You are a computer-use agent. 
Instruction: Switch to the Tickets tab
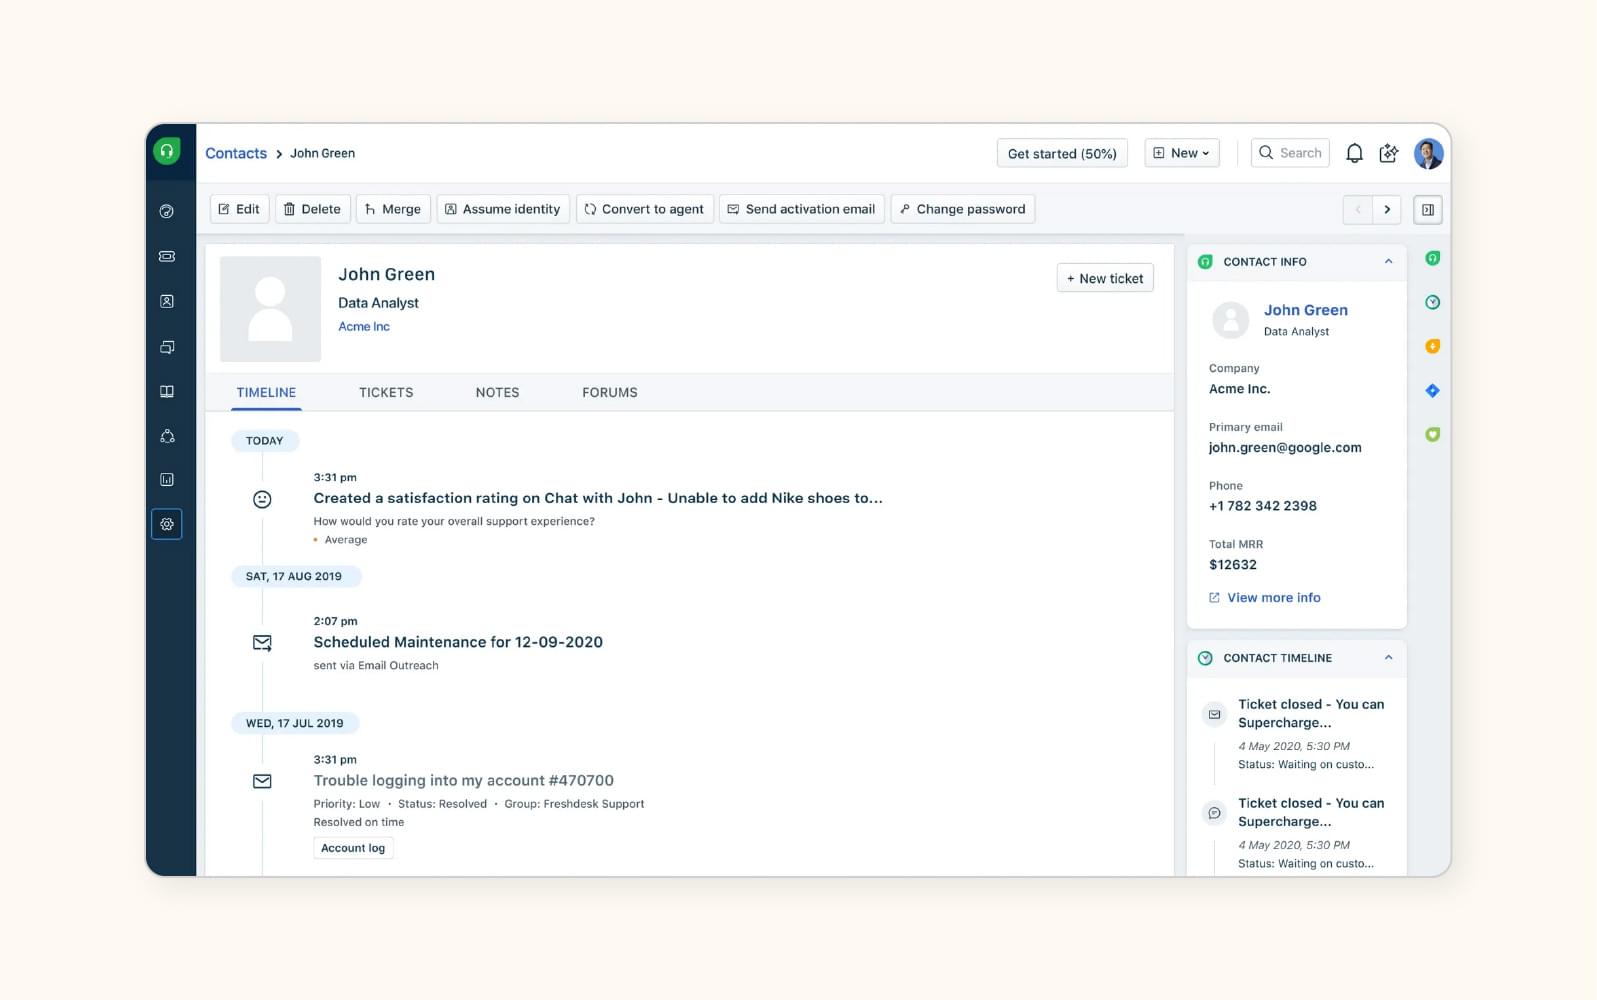[x=386, y=392]
